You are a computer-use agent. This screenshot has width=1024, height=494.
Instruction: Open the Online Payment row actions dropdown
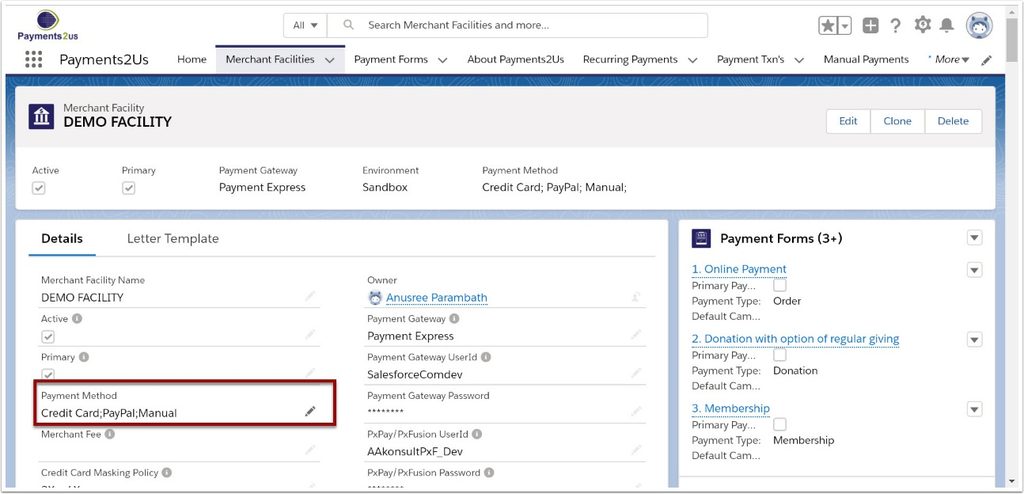(974, 270)
